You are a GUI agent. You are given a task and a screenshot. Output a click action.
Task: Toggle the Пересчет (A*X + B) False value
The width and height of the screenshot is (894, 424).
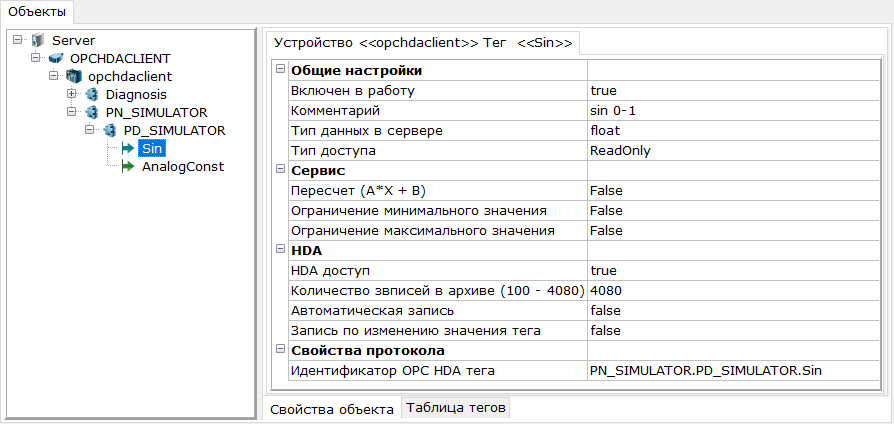733,190
